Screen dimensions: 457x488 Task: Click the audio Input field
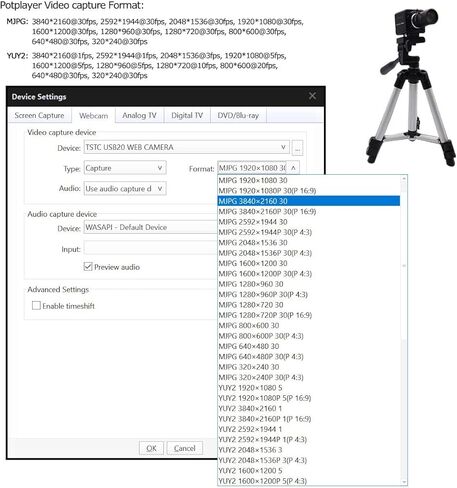coord(151,249)
